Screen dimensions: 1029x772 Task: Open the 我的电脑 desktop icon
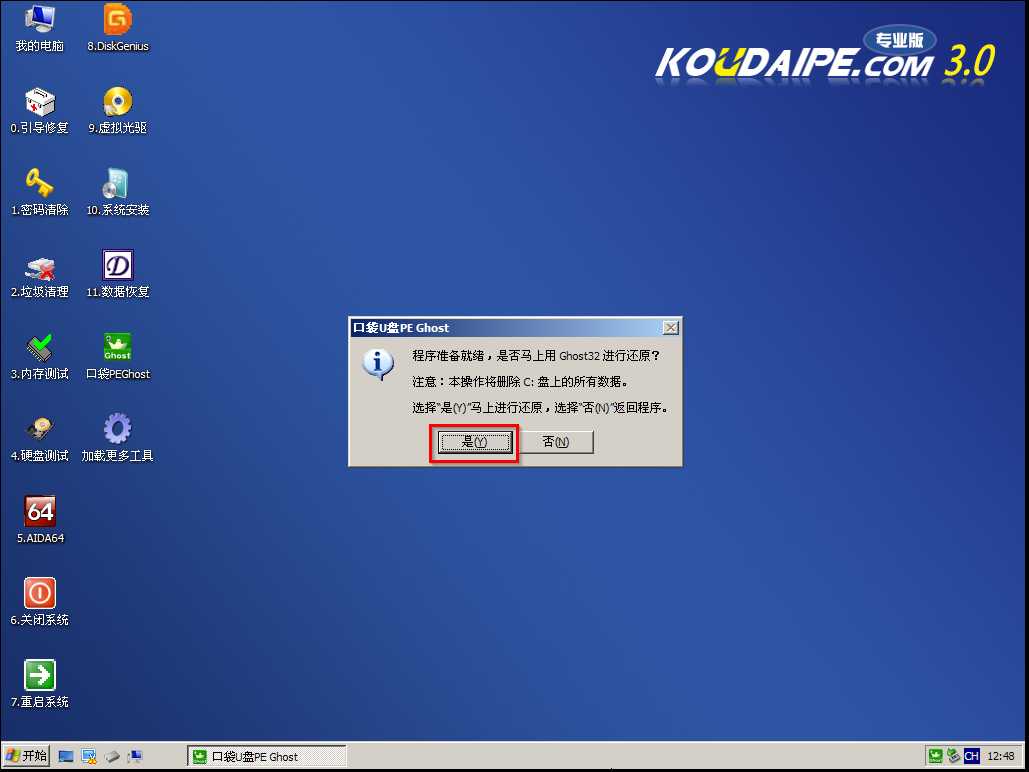coord(39,20)
